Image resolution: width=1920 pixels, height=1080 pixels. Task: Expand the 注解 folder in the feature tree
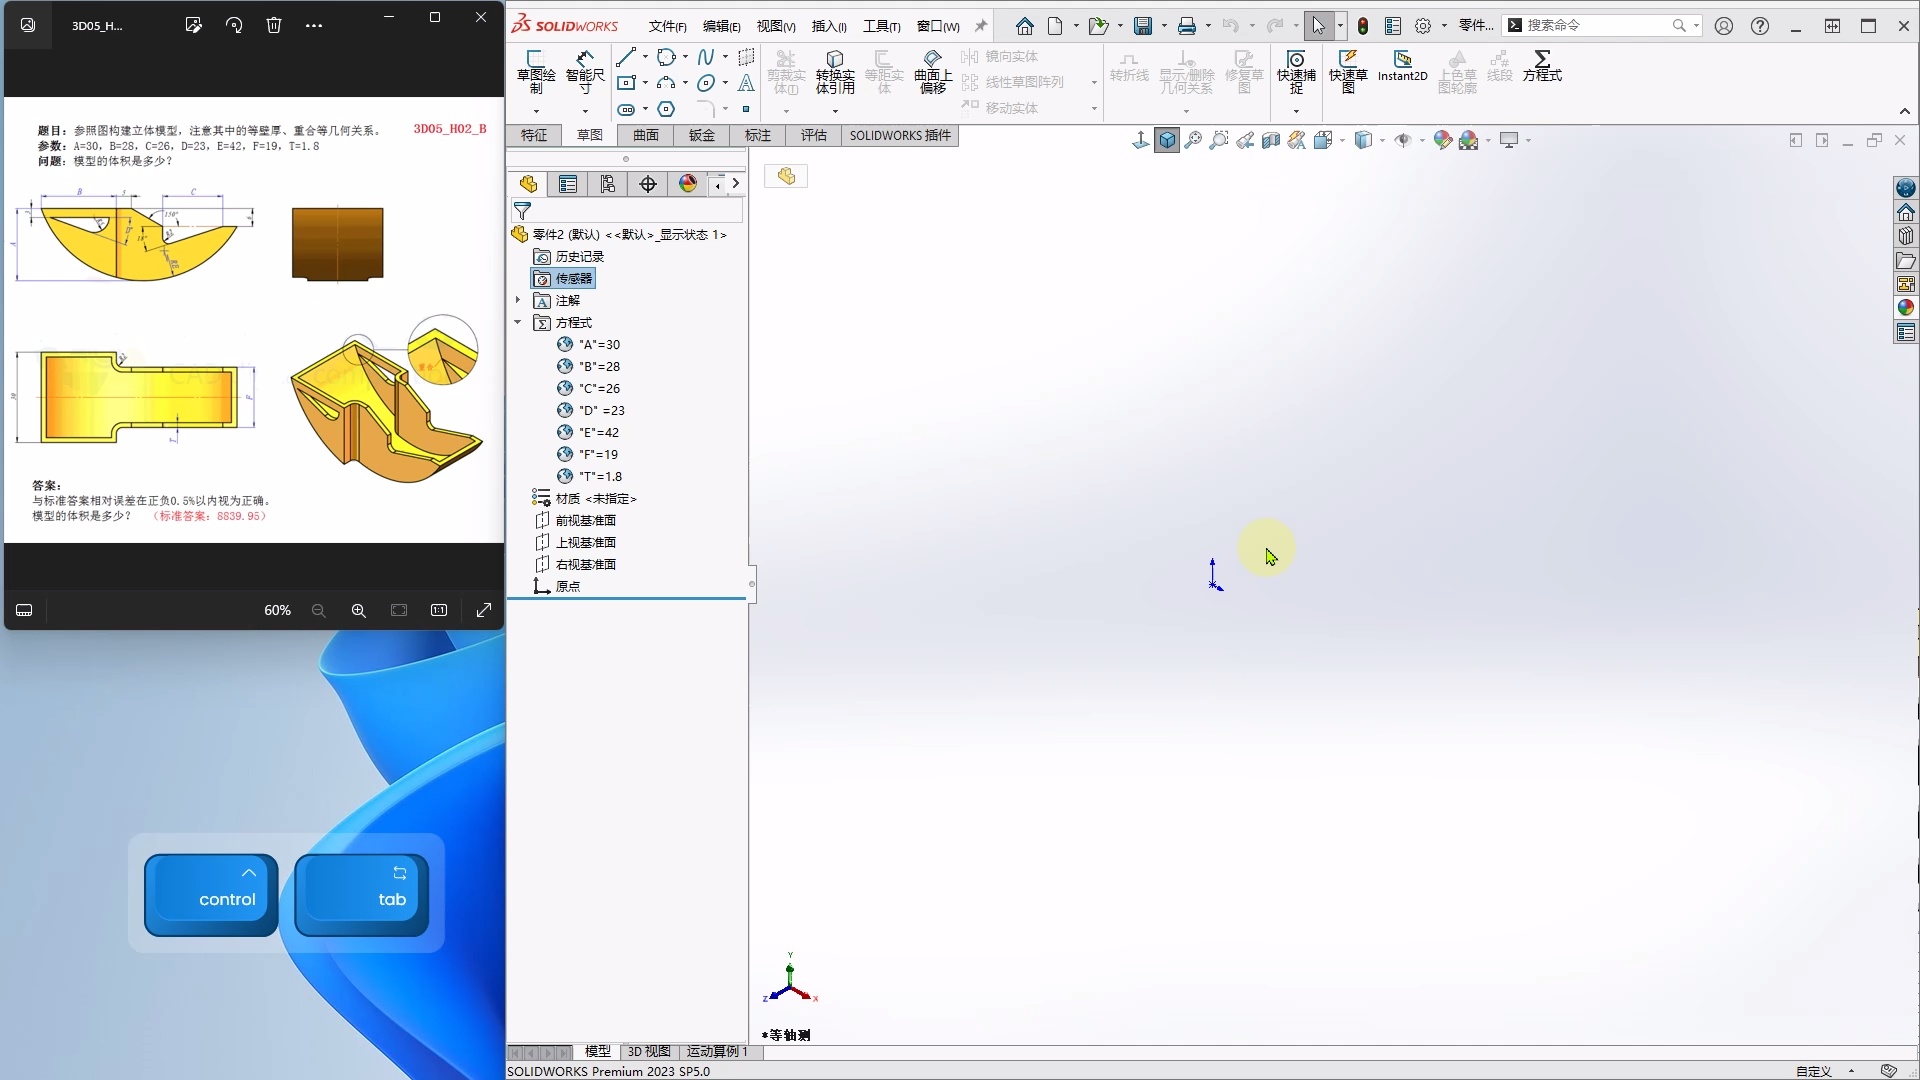(517, 301)
